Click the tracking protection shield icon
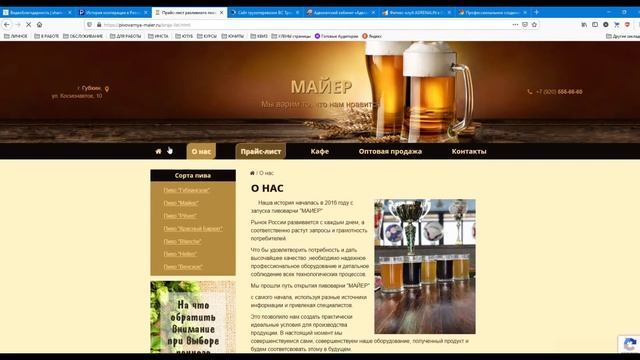This screenshot has width=640, height=360. 90,25
